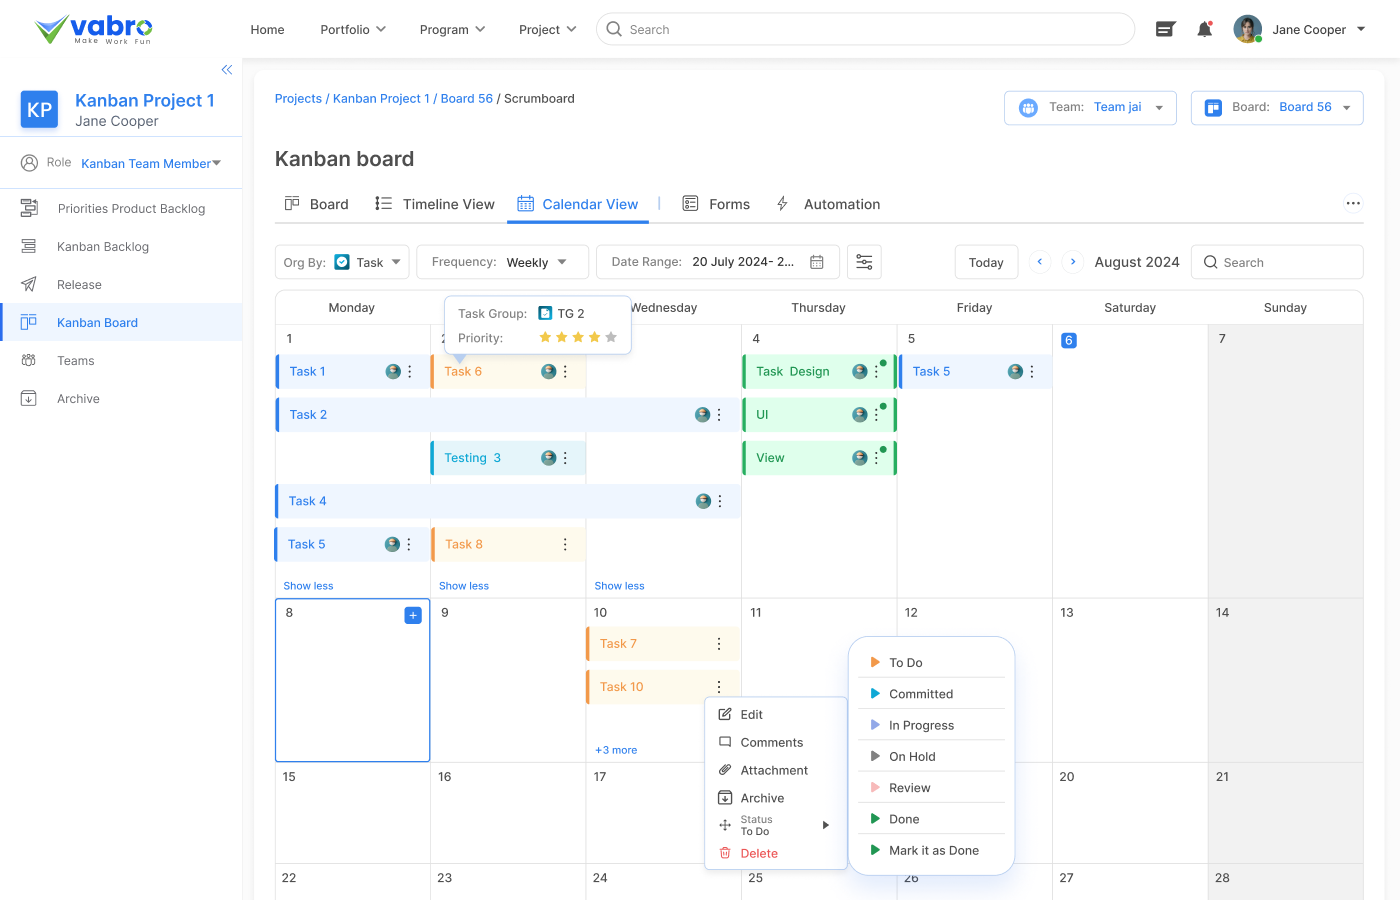Click the plus button on August 8 cell
This screenshot has width=1400, height=900.
click(413, 615)
